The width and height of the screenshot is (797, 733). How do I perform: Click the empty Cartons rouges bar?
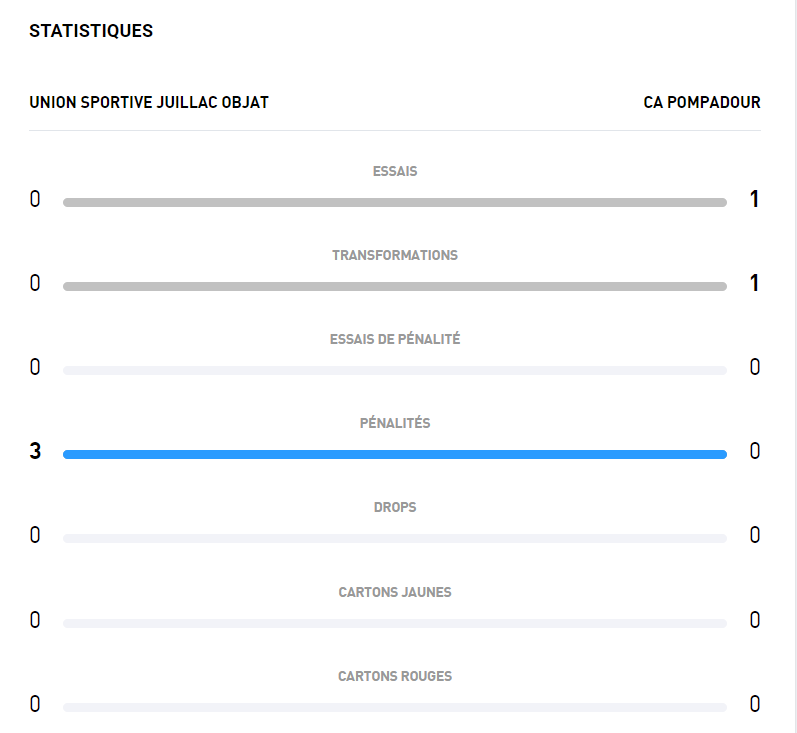tap(394, 707)
